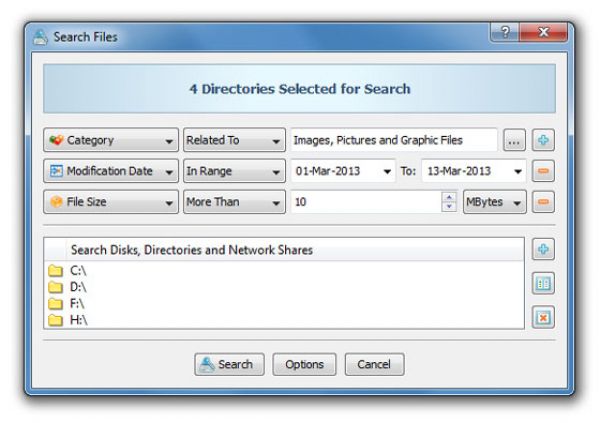Delete selected directory from list
600x423 pixels.
pos(543,317)
